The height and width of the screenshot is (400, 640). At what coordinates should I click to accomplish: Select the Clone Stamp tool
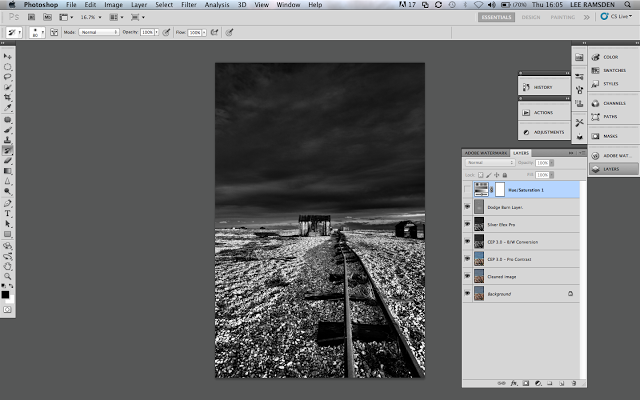click(7, 140)
